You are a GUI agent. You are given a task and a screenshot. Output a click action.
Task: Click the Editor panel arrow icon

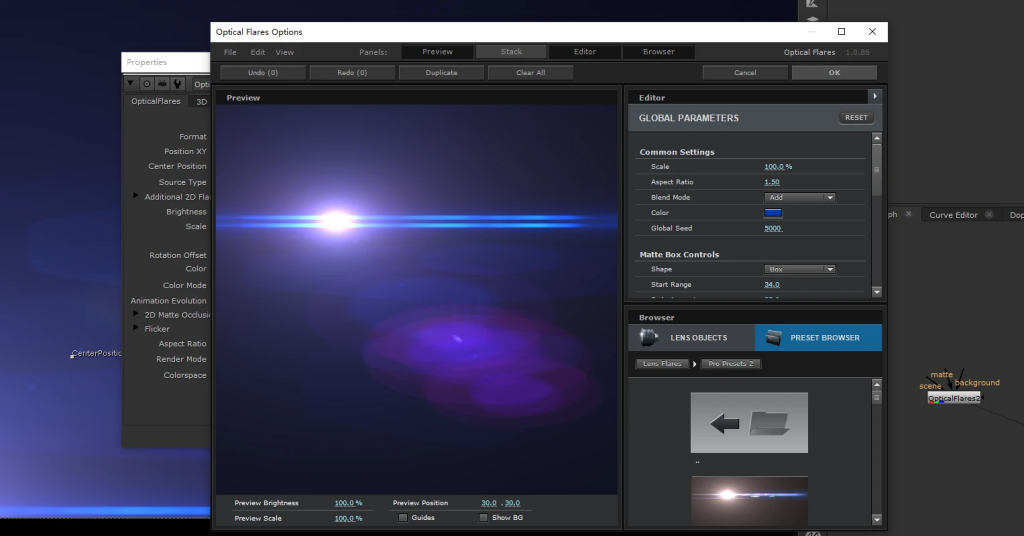click(x=875, y=97)
